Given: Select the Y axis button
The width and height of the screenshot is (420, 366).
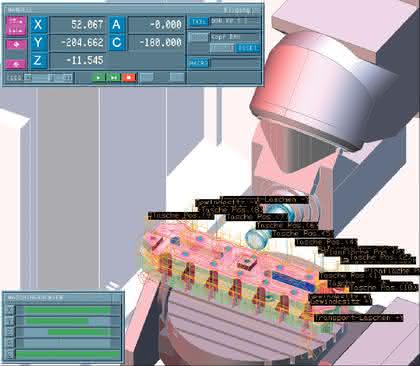Looking at the screenshot, I should pos(39,43).
